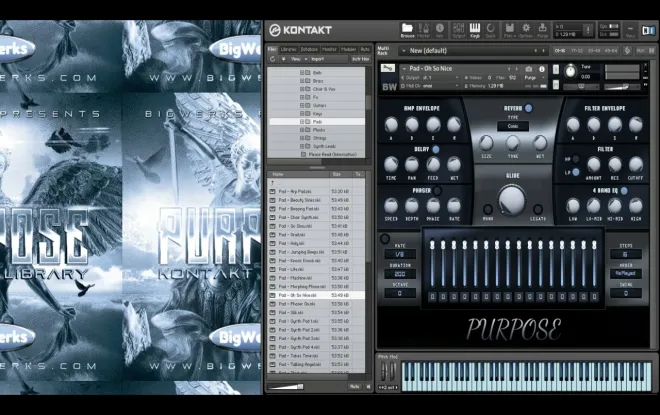Open the Options gear icon
The width and height of the screenshot is (660, 415).
point(526,30)
